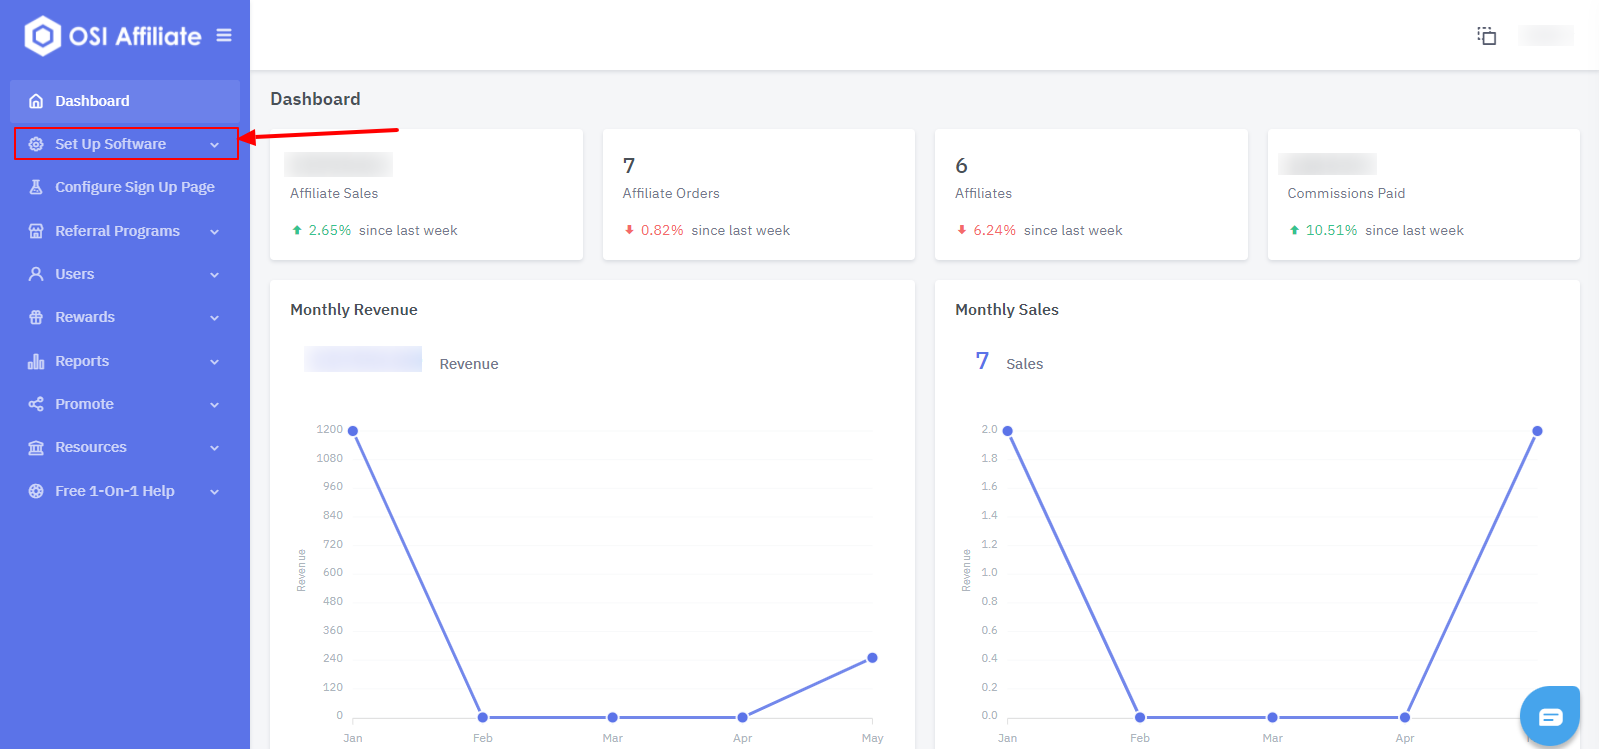Expand the Reports chevron

pos(214,362)
